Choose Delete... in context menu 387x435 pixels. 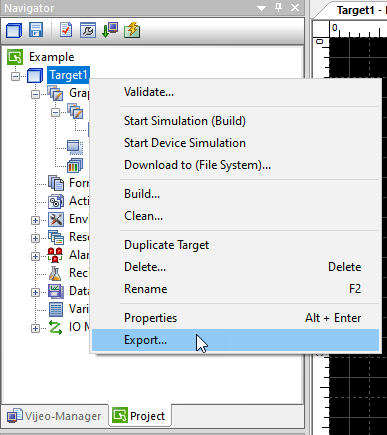pyautogui.click(x=235, y=267)
